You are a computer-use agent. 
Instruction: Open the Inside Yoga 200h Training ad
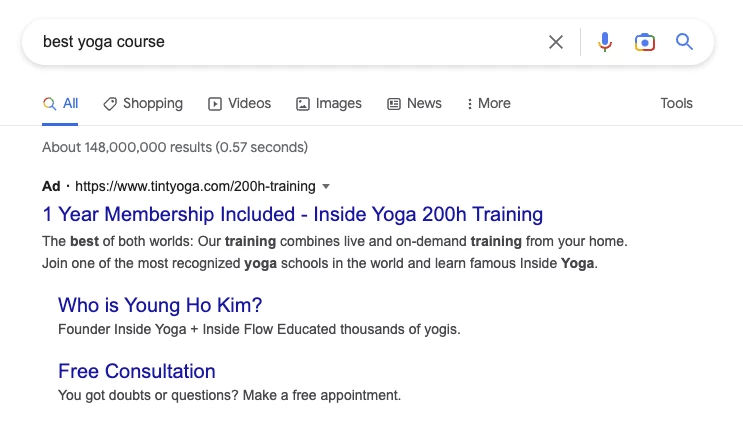coord(292,214)
